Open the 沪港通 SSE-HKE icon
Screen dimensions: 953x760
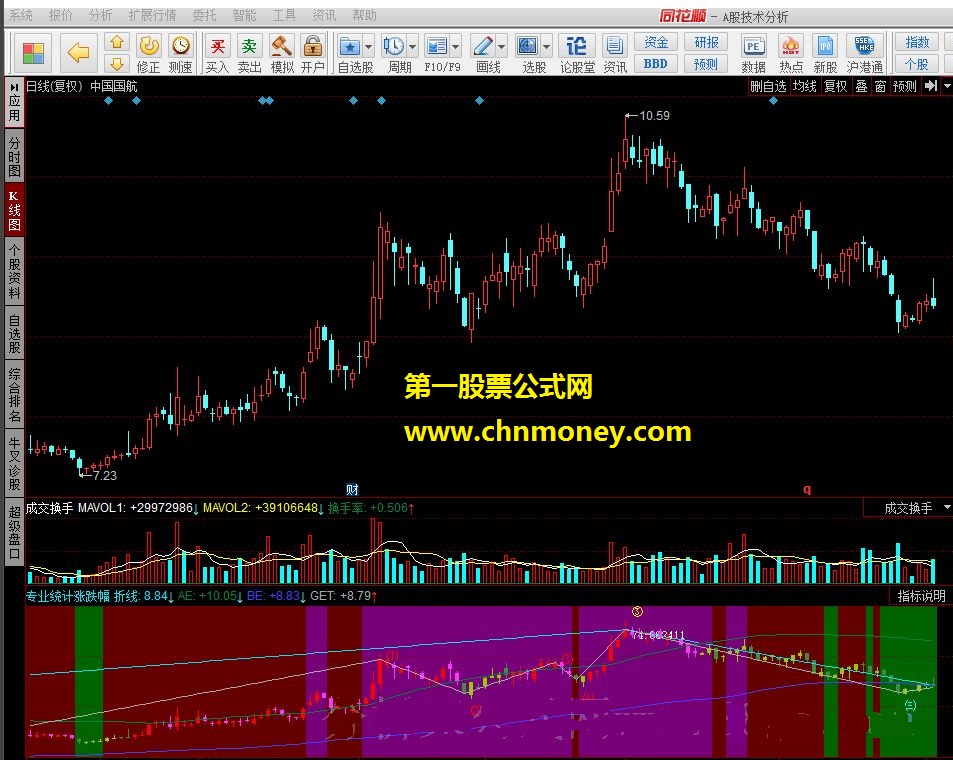(864, 46)
